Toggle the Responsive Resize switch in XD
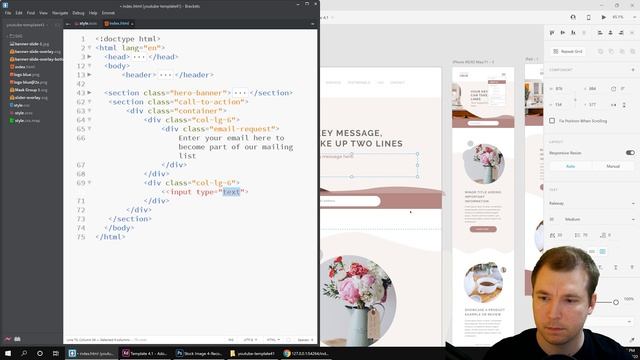The image size is (640, 360). point(630,153)
